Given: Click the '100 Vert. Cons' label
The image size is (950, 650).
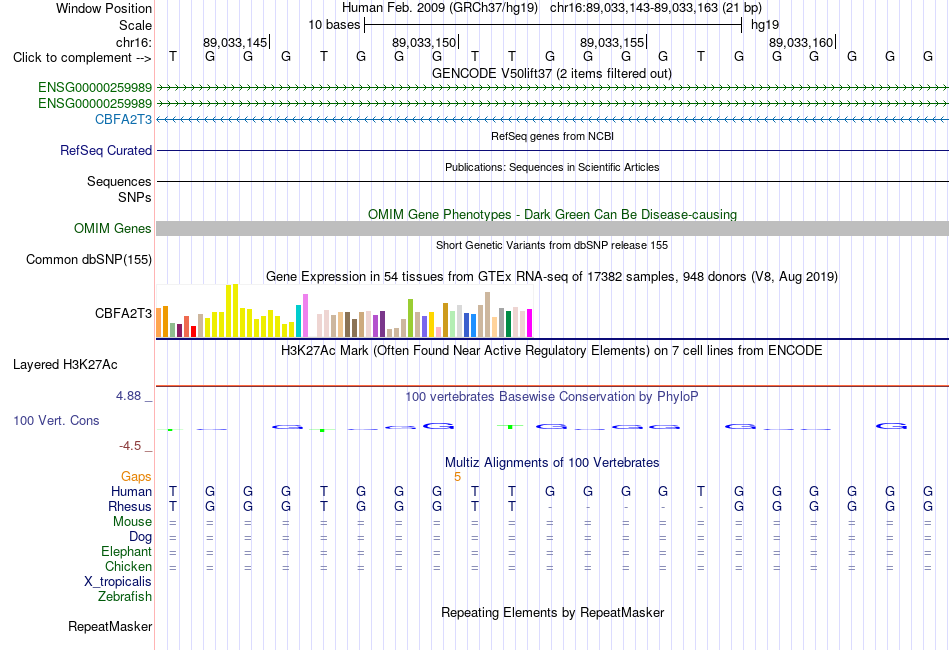Looking at the screenshot, I should click(x=56, y=420).
